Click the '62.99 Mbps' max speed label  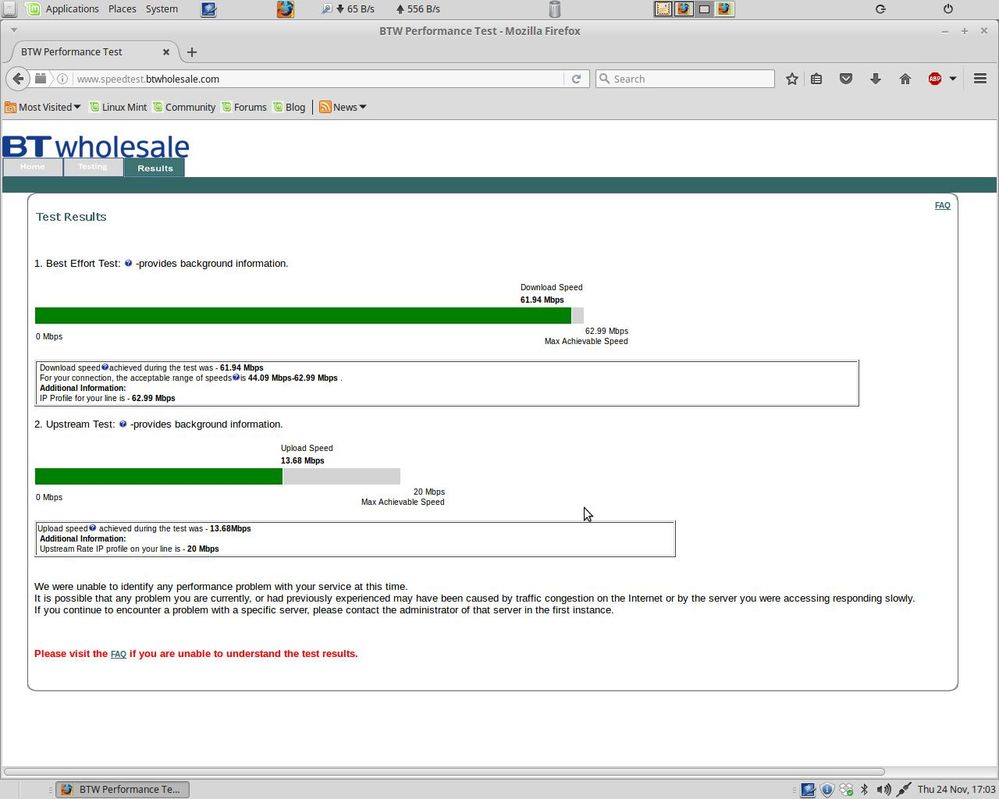[607, 331]
